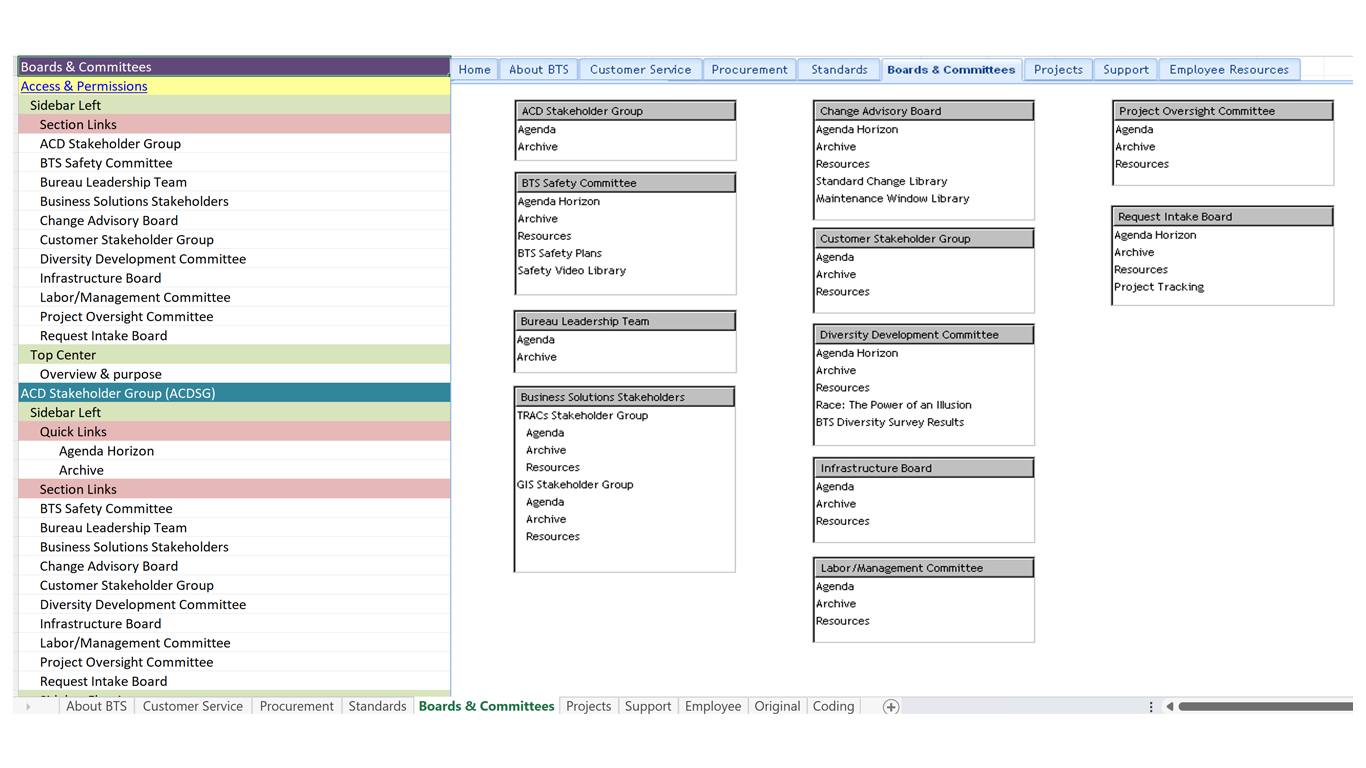
Task: Open the Access & Permissions link
Action: pyautogui.click(x=84, y=86)
